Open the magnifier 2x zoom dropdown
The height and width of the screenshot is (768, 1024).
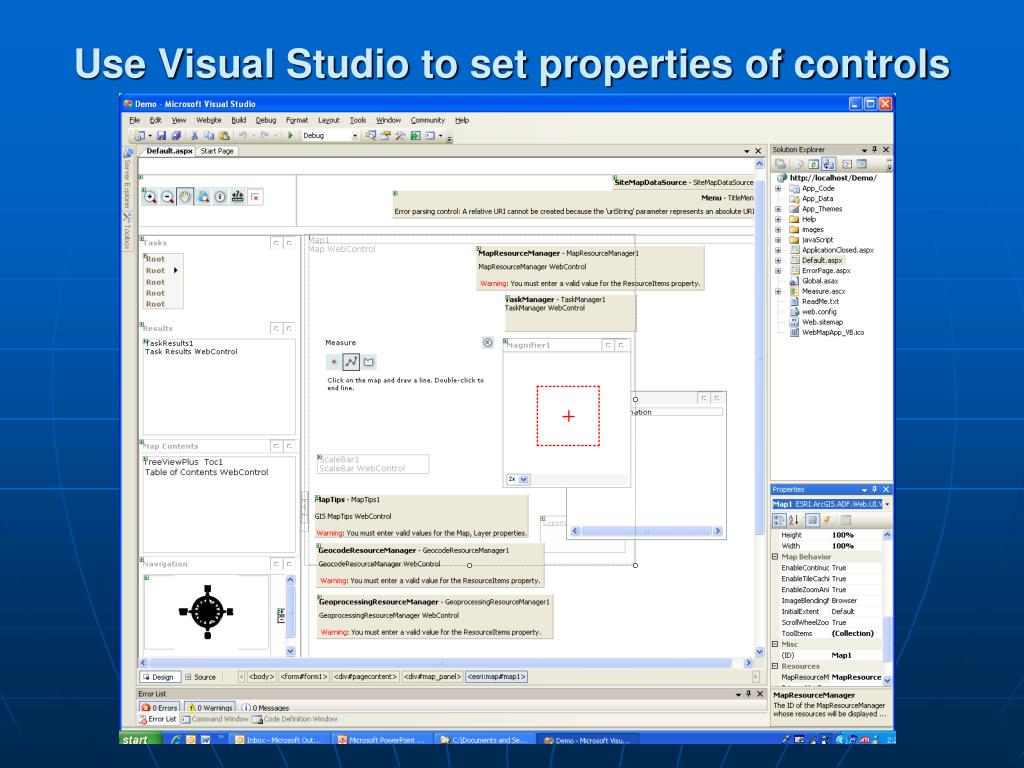(524, 479)
